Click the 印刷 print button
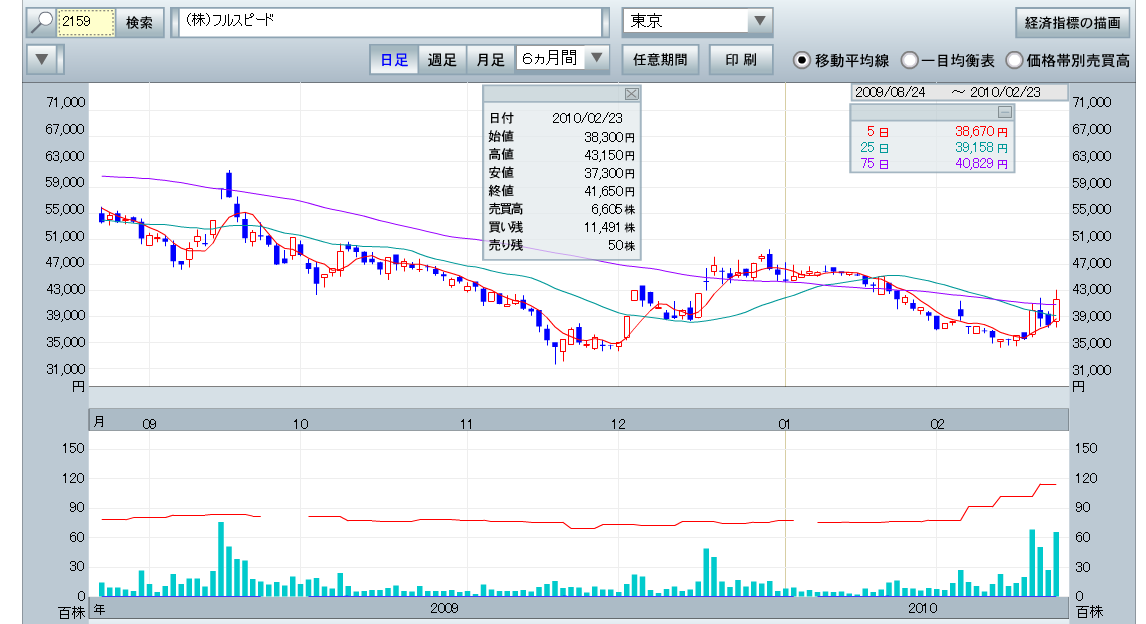The image size is (1146, 624). (741, 60)
